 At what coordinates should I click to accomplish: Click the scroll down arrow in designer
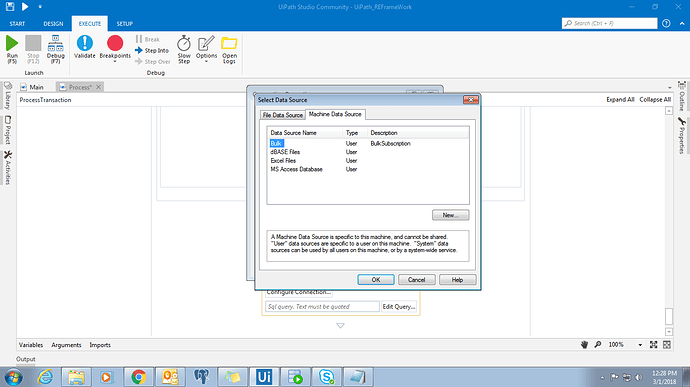(x=668, y=332)
